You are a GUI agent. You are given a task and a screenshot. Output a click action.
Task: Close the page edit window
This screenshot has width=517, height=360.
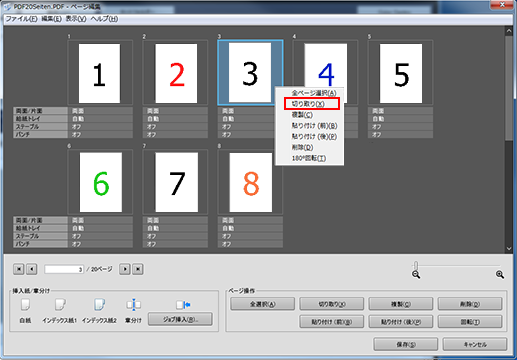(x=502, y=5)
